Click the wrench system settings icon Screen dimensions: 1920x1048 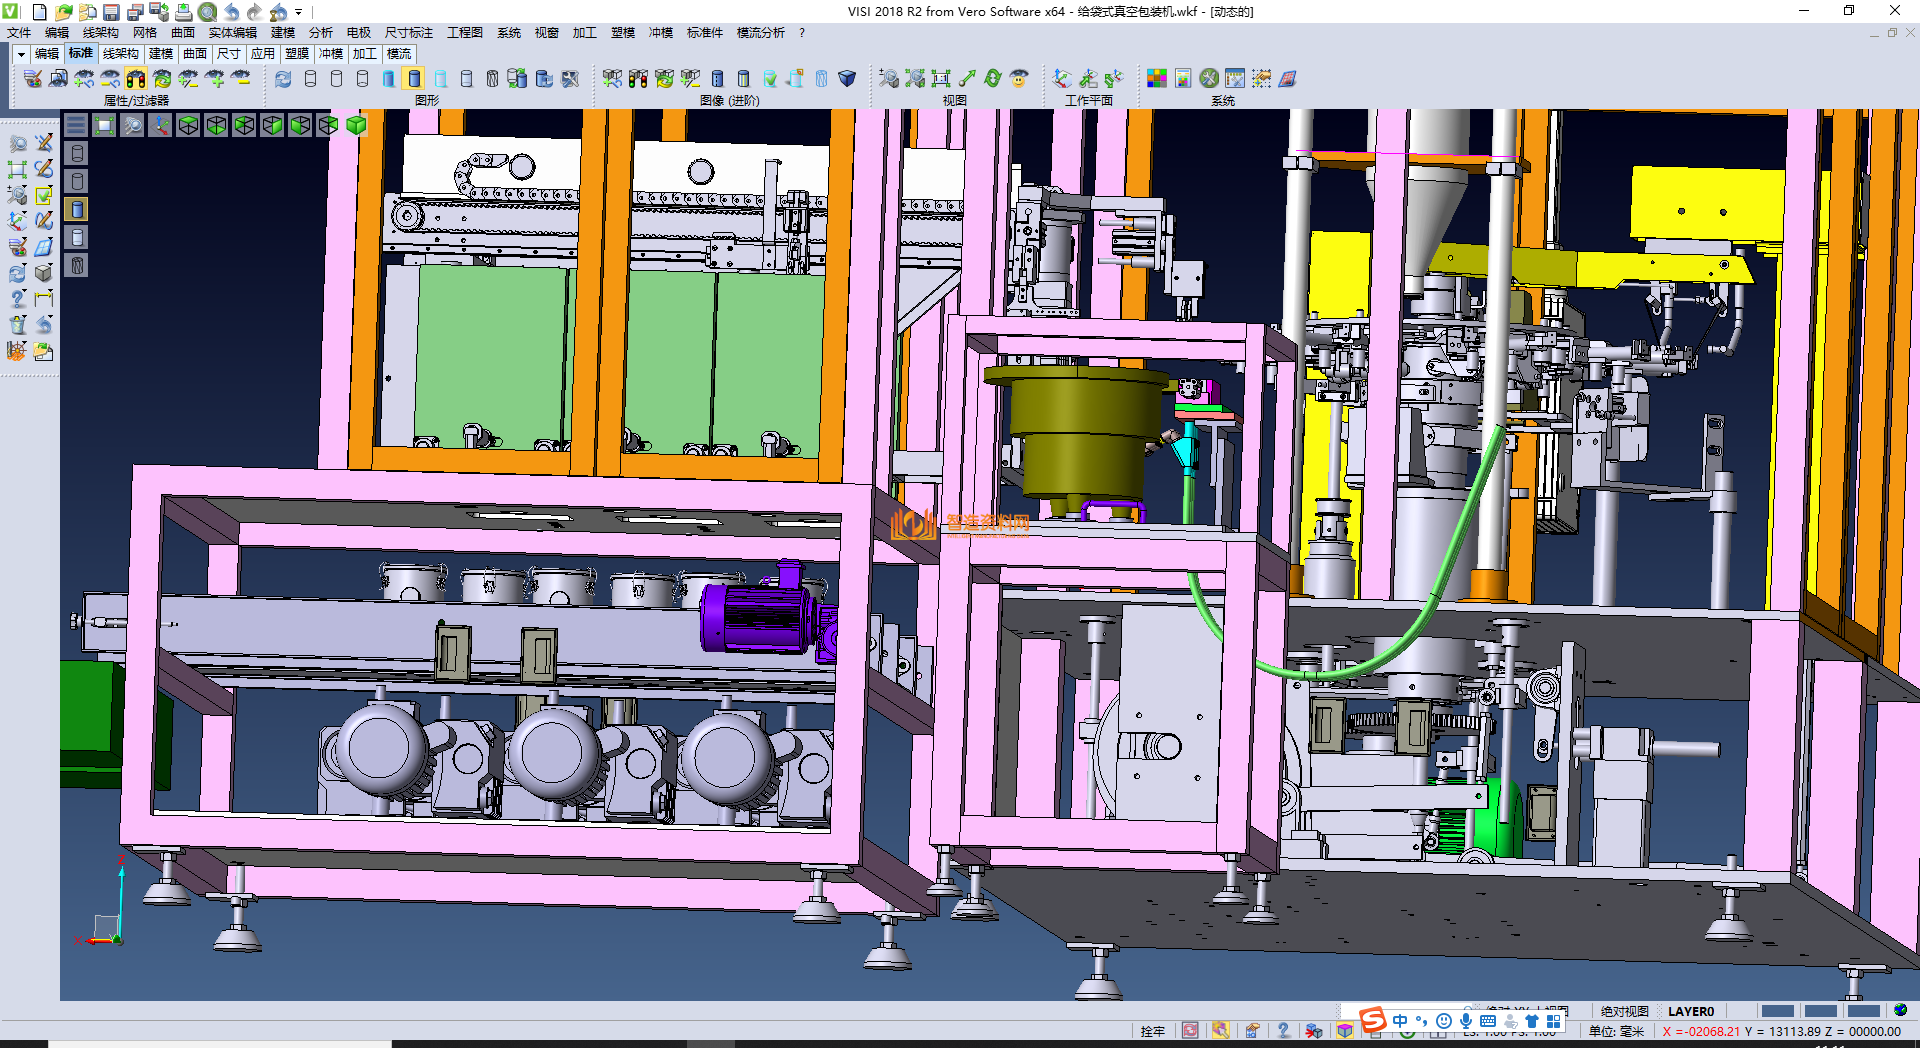point(1209,78)
